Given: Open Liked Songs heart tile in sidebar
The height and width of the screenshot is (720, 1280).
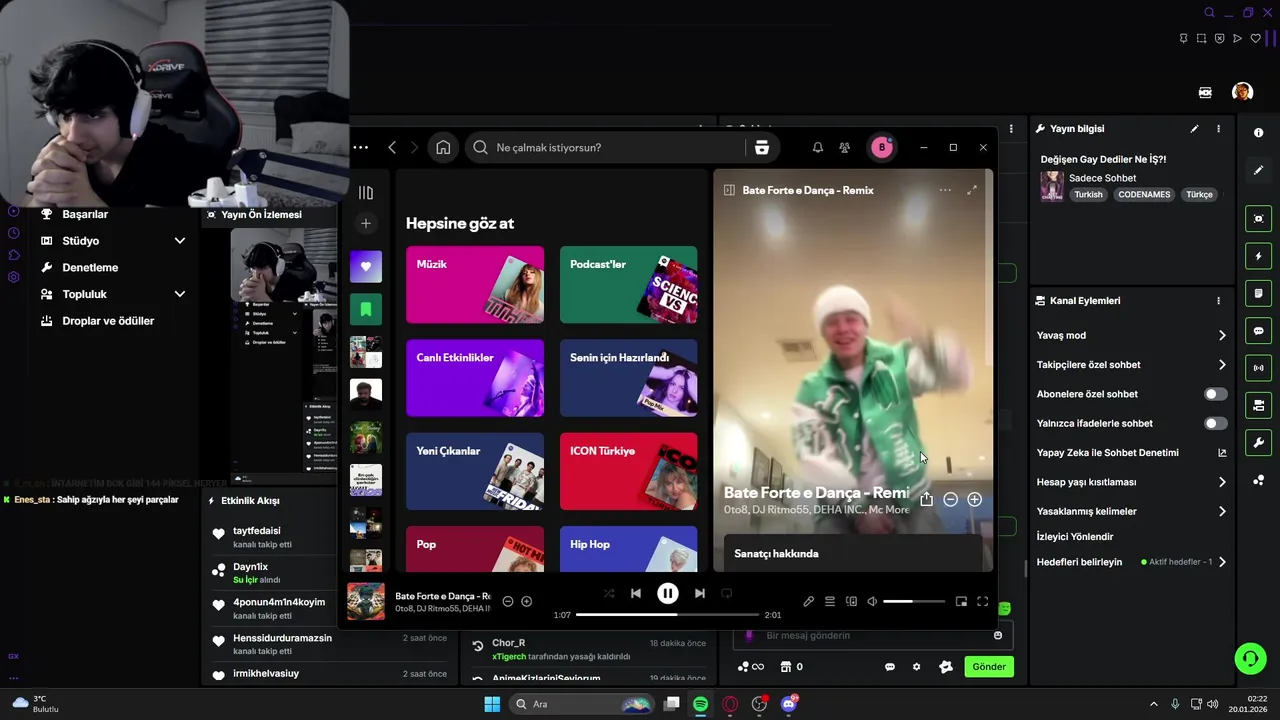Looking at the screenshot, I should (x=366, y=266).
